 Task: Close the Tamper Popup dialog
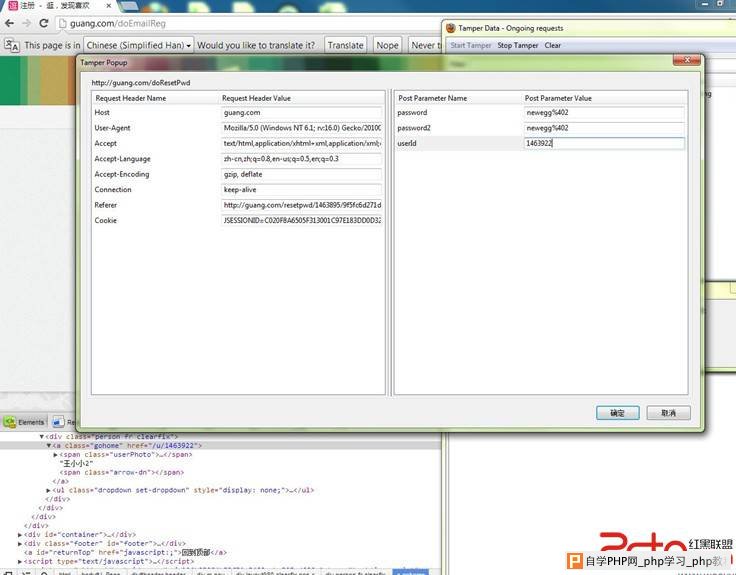[x=687, y=60]
